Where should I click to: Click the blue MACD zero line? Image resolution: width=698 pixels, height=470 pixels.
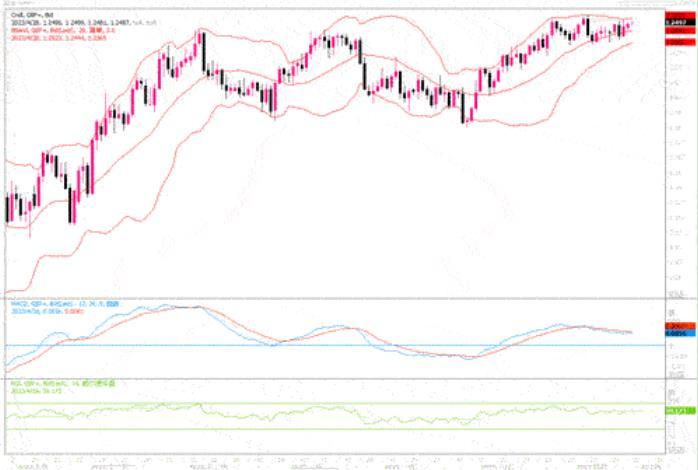click(335, 345)
